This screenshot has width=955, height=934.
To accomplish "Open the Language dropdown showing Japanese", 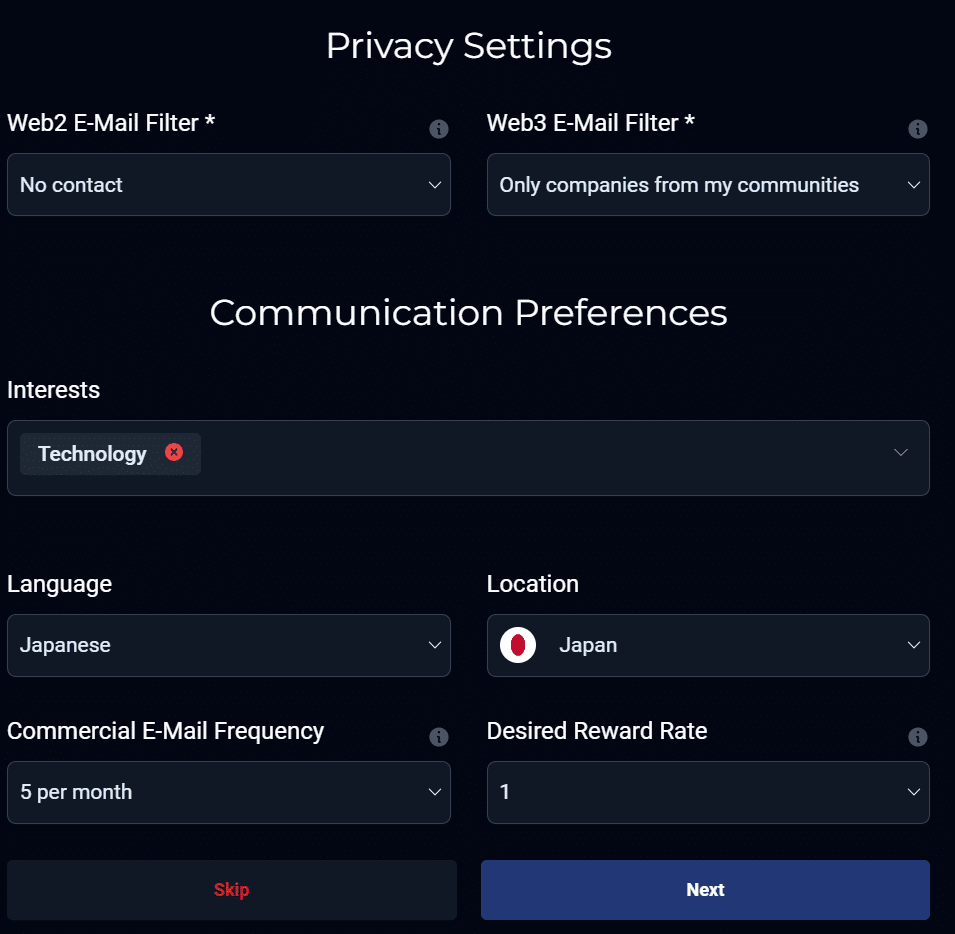I will 228,645.
